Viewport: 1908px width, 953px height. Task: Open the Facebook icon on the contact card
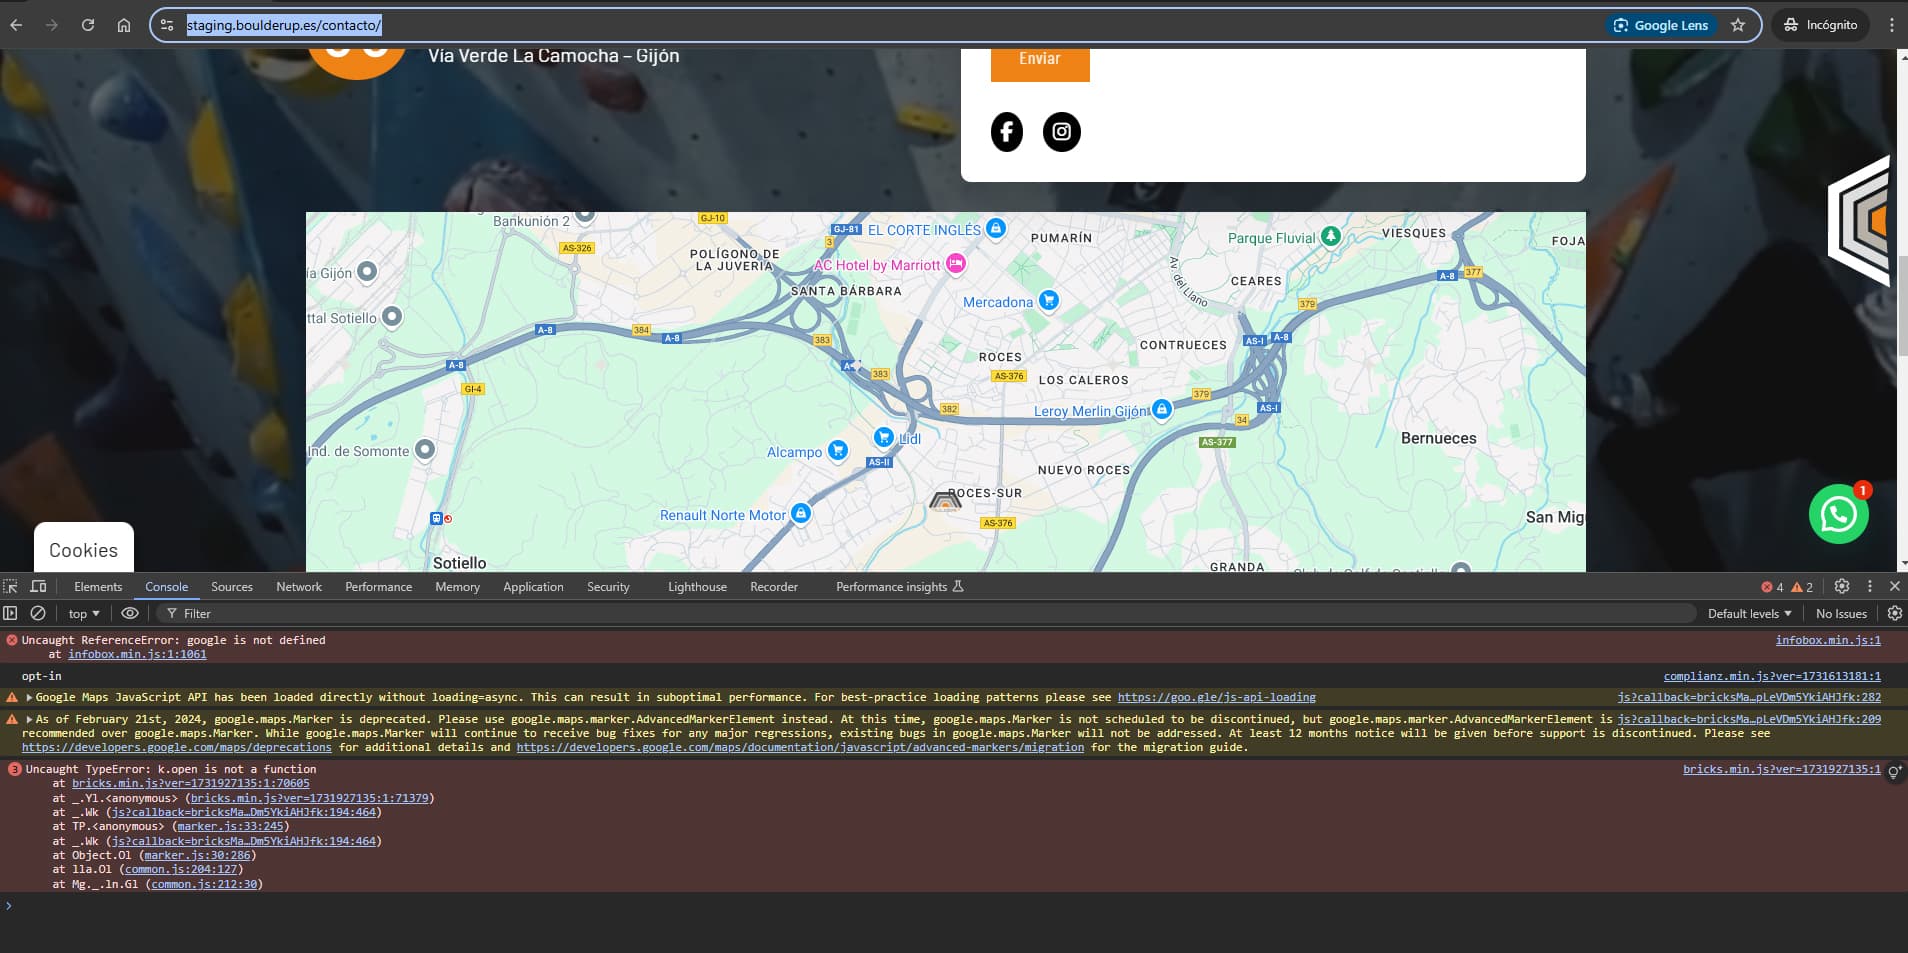point(1006,131)
